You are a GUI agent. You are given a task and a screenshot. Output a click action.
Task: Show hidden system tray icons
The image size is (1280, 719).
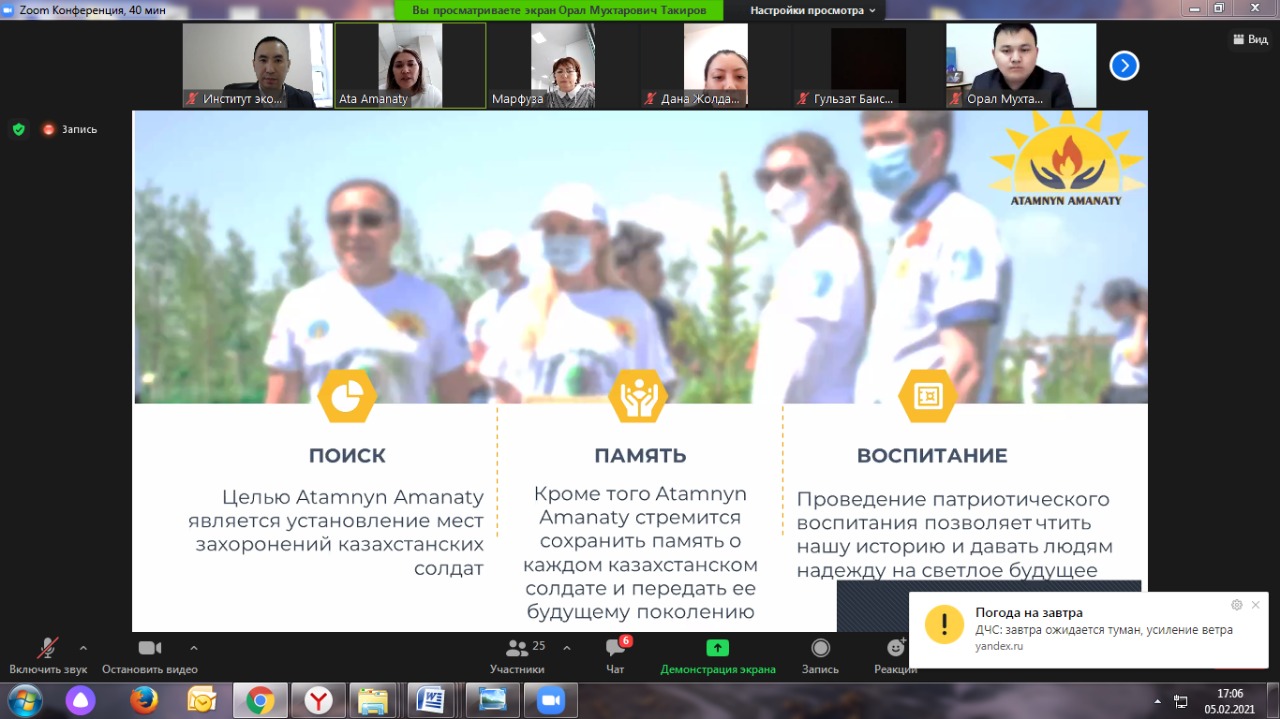click(1158, 701)
